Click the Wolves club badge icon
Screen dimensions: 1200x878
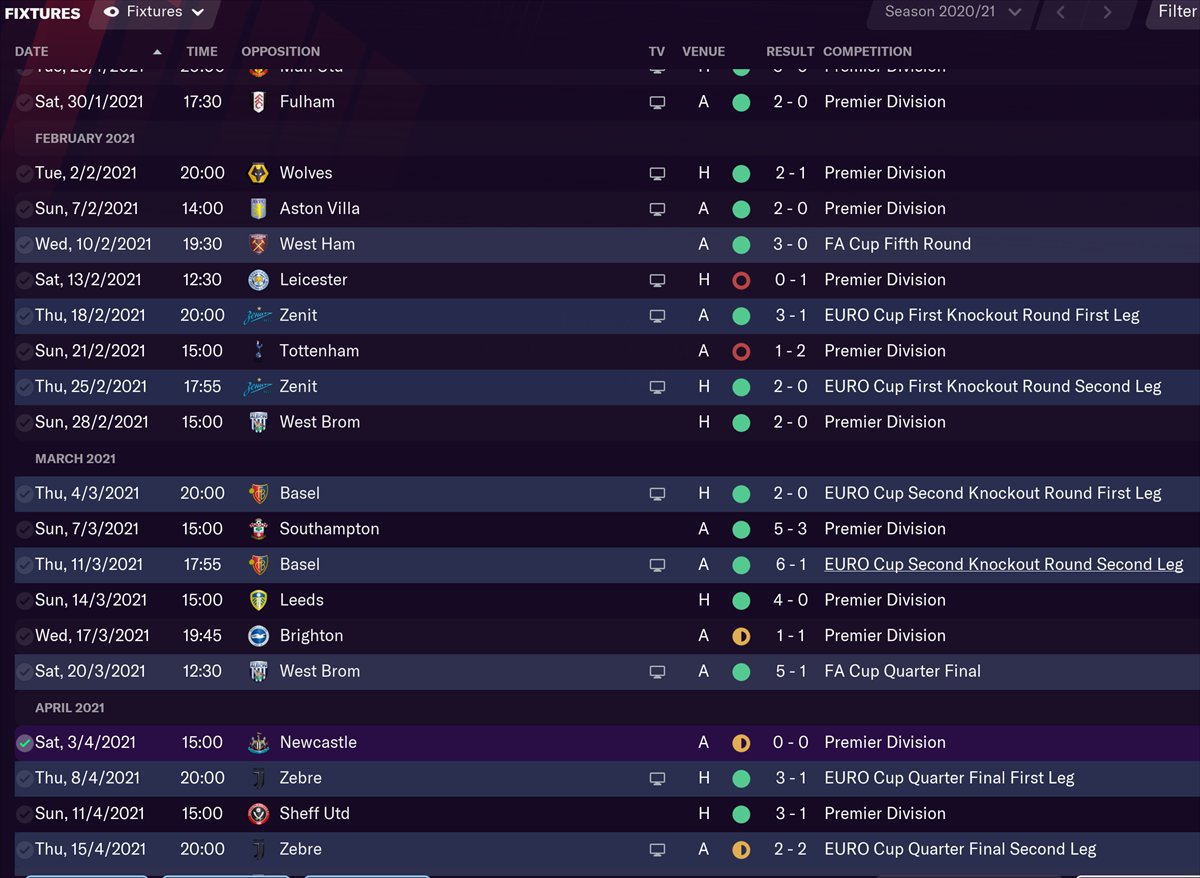(x=258, y=173)
